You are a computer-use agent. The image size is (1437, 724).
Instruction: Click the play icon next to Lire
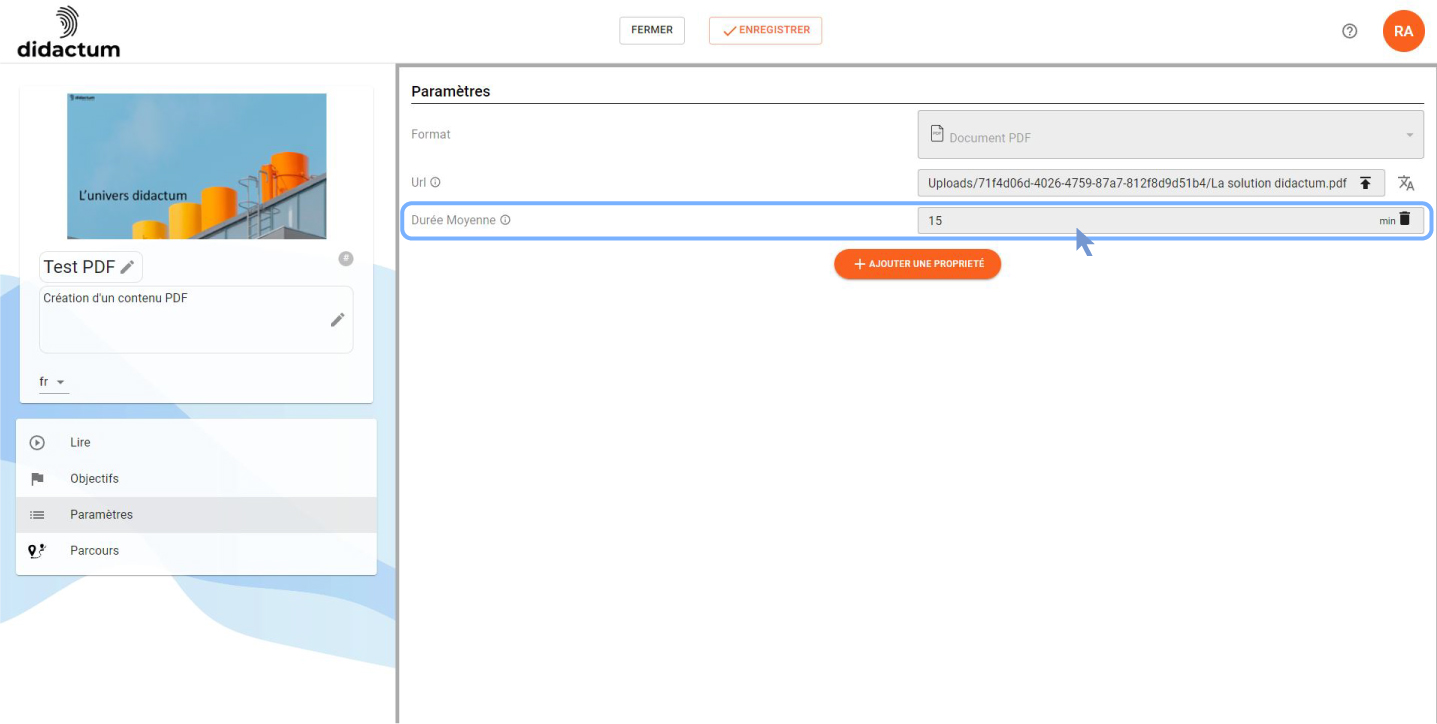point(37,442)
